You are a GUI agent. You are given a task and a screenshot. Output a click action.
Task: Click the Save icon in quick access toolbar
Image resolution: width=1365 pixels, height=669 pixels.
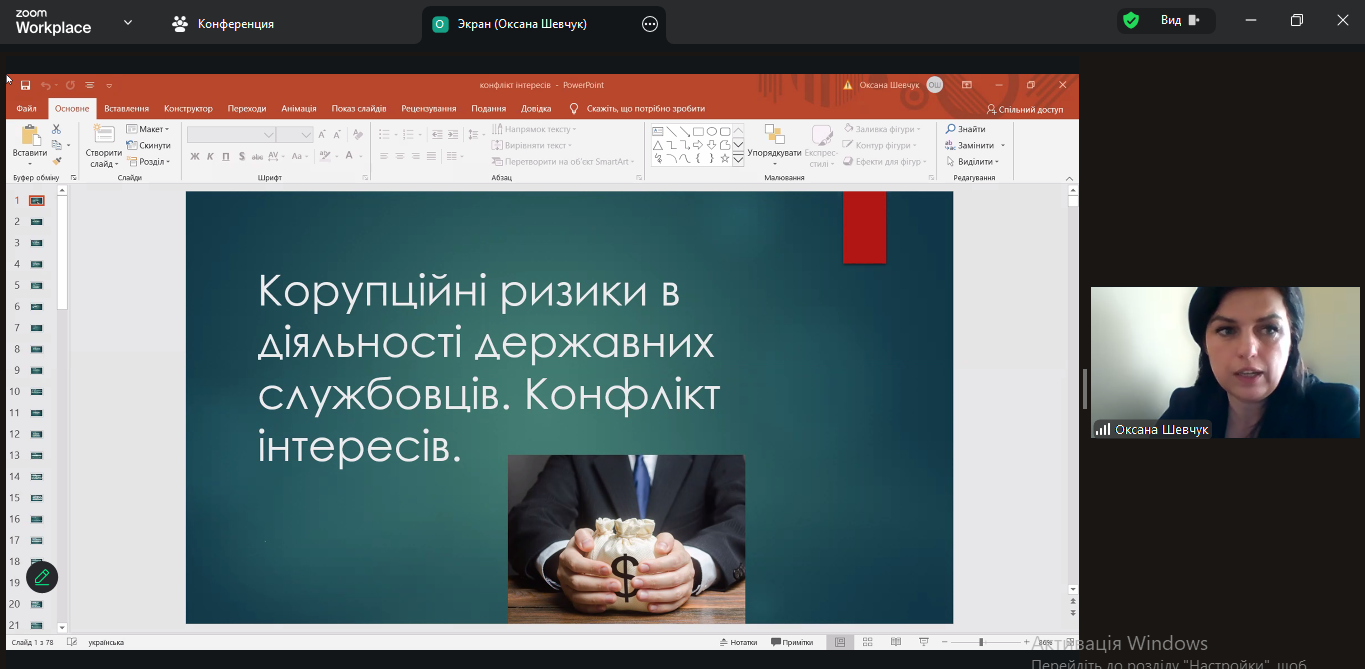[25, 85]
